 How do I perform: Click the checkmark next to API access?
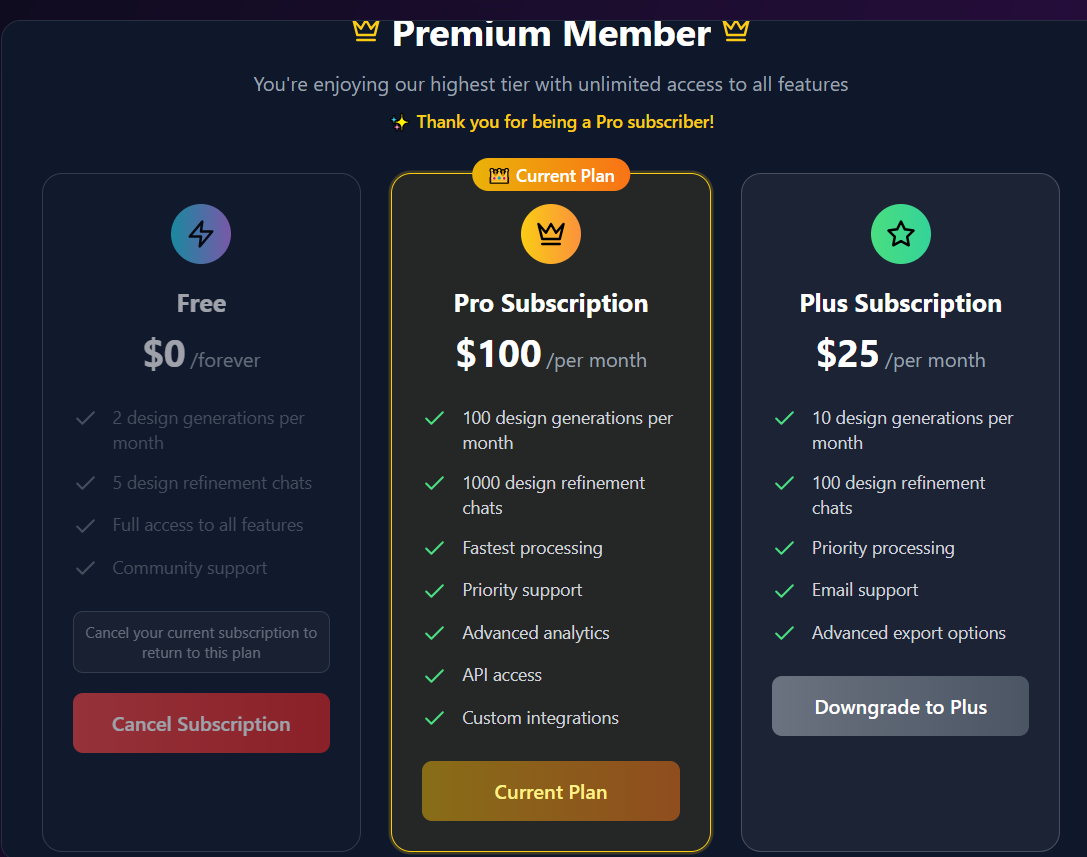tap(434, 676)
